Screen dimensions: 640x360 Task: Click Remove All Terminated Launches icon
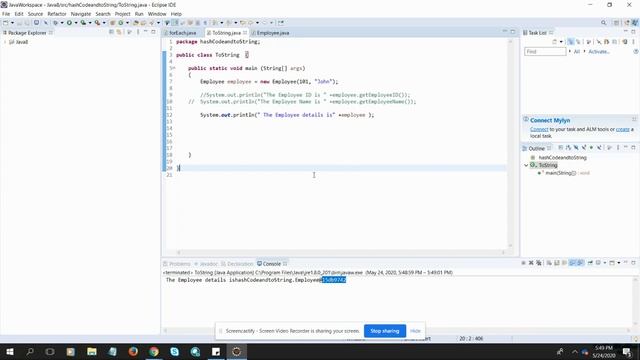pyautogui.click(x=539, y=263)
